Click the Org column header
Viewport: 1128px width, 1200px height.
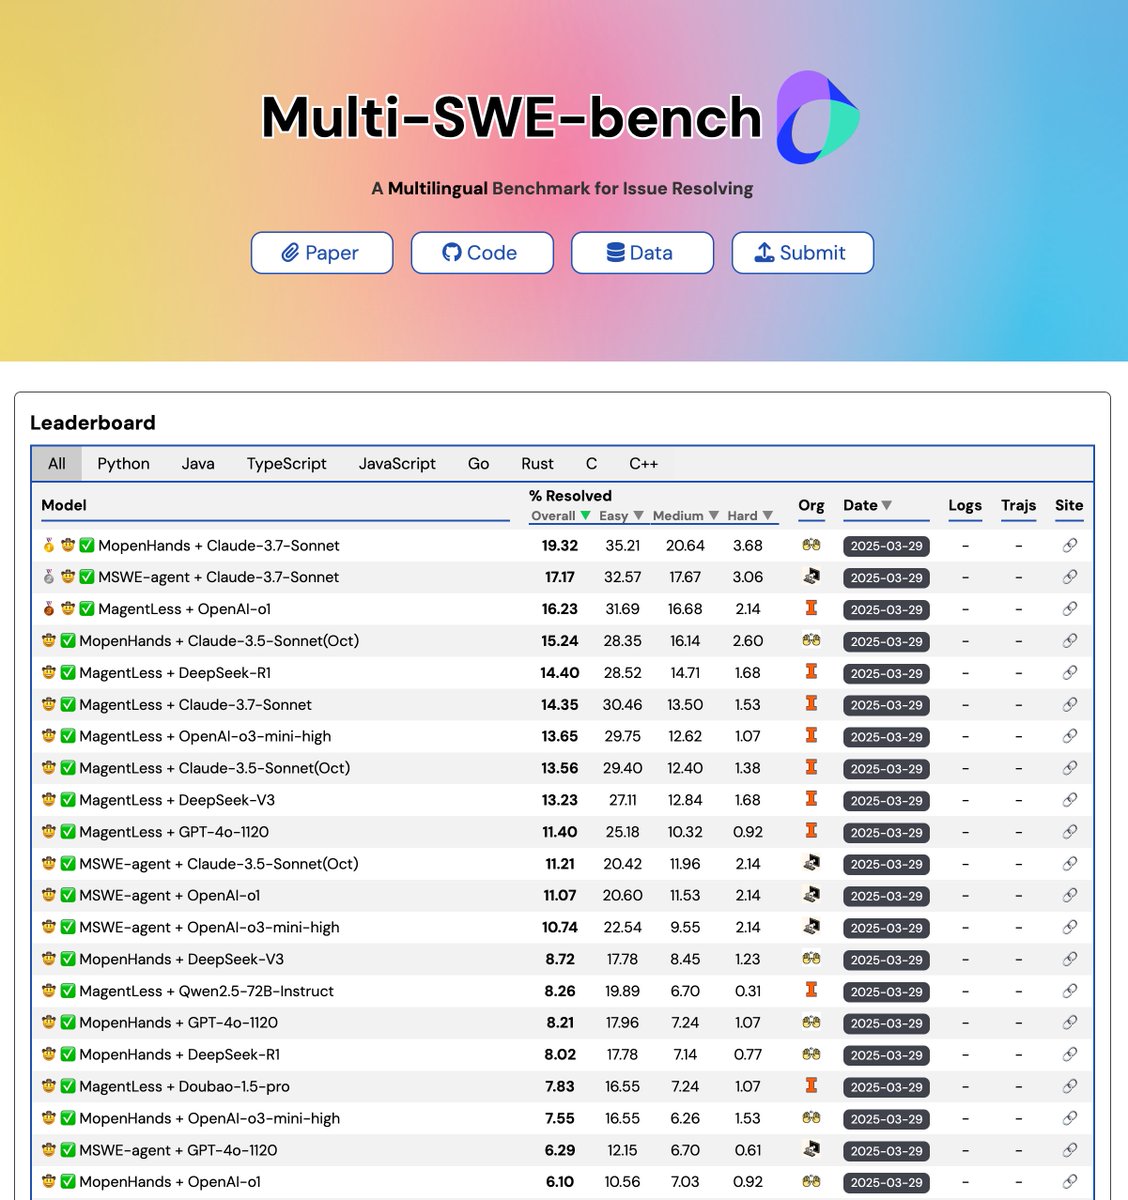click(x=811, y=505)
